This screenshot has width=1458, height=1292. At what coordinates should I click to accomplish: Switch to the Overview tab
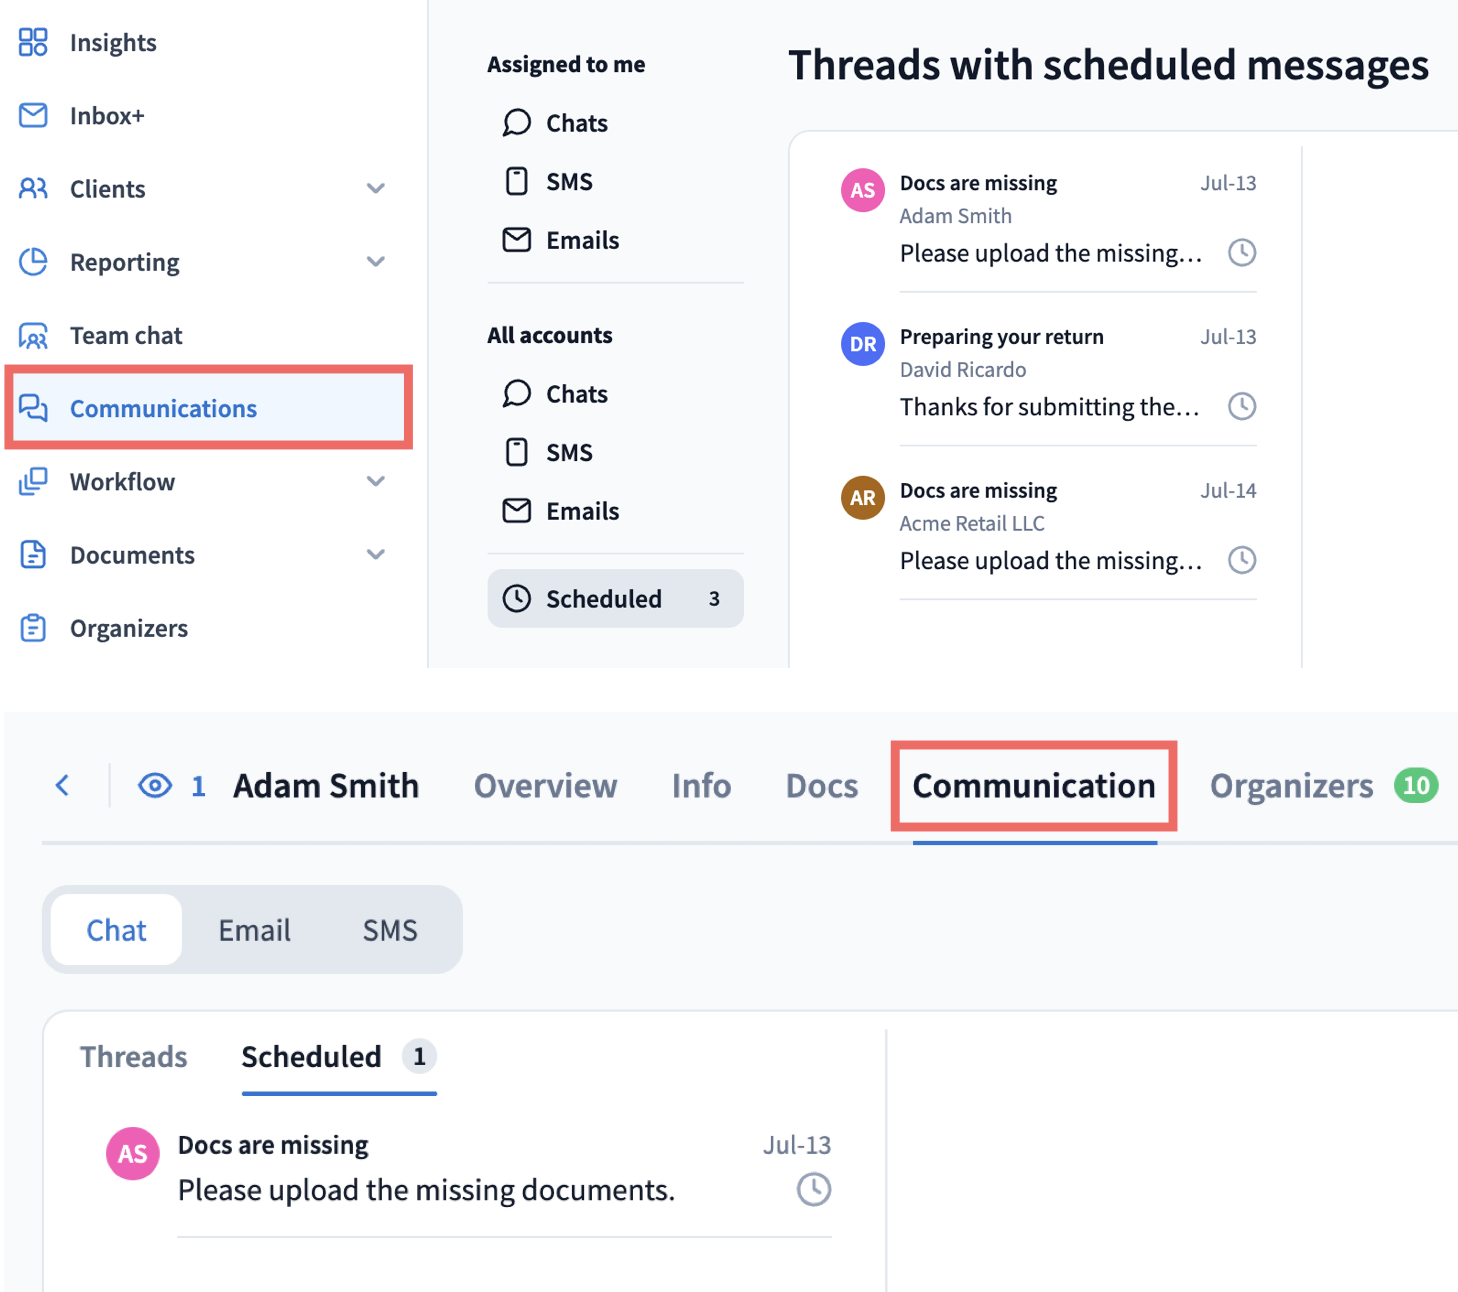pos(545,786)
